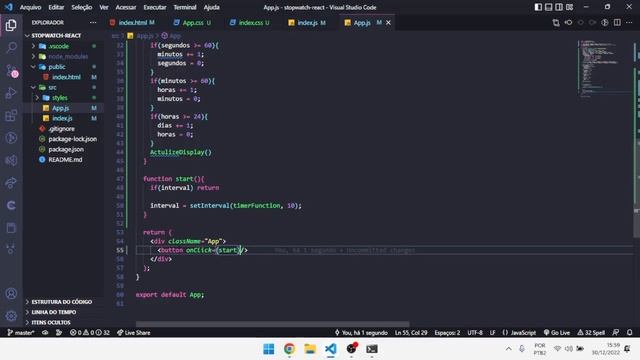Viewport: 640px width, 360px height.
Task: Toggle the Secondary Side Bar layout button
Action: (559, 7)
